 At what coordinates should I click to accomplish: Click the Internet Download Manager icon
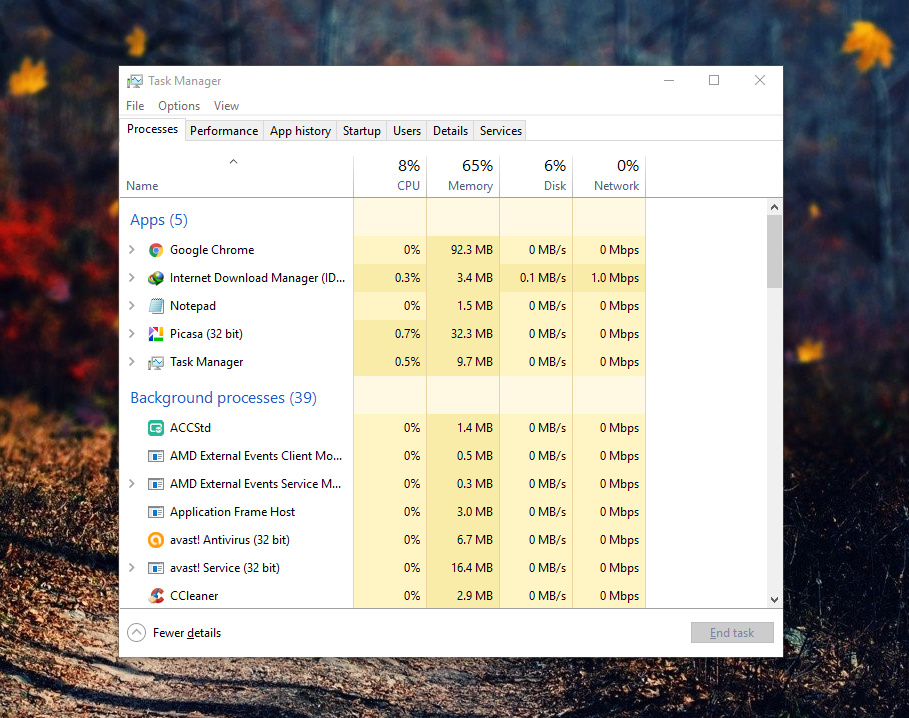155,278
